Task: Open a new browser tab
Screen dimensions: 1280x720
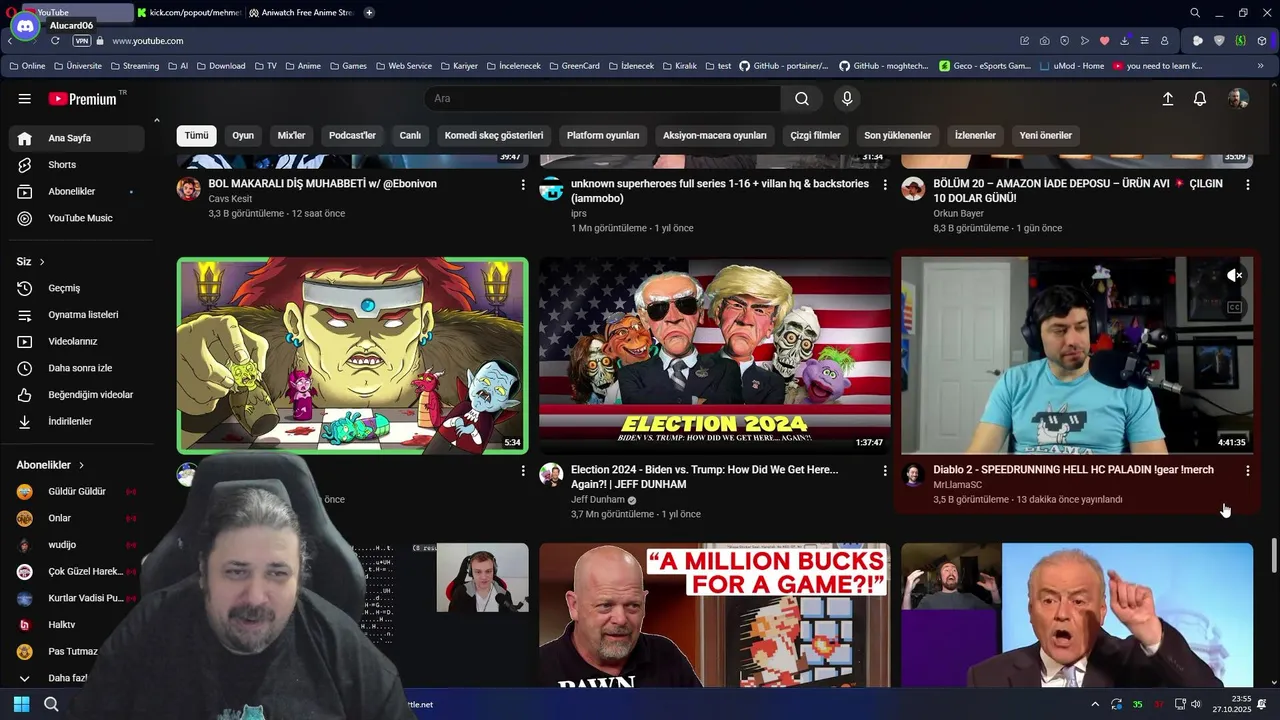Action: click(369, 13)
